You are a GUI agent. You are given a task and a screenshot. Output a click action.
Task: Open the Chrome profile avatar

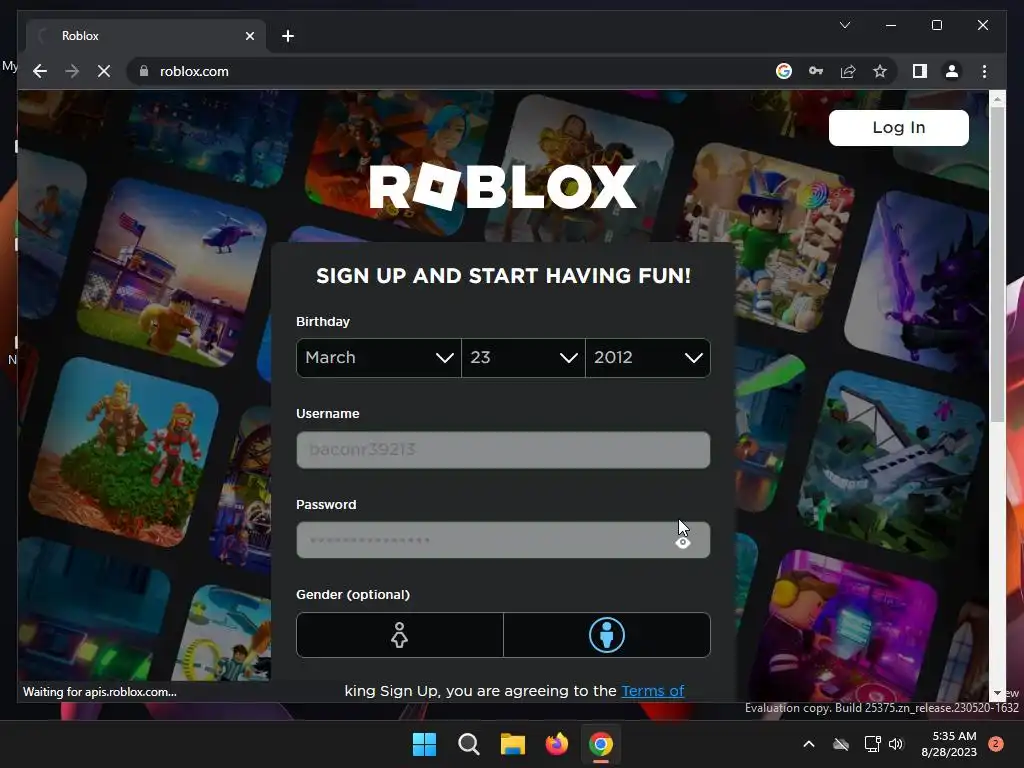(952, 71)
